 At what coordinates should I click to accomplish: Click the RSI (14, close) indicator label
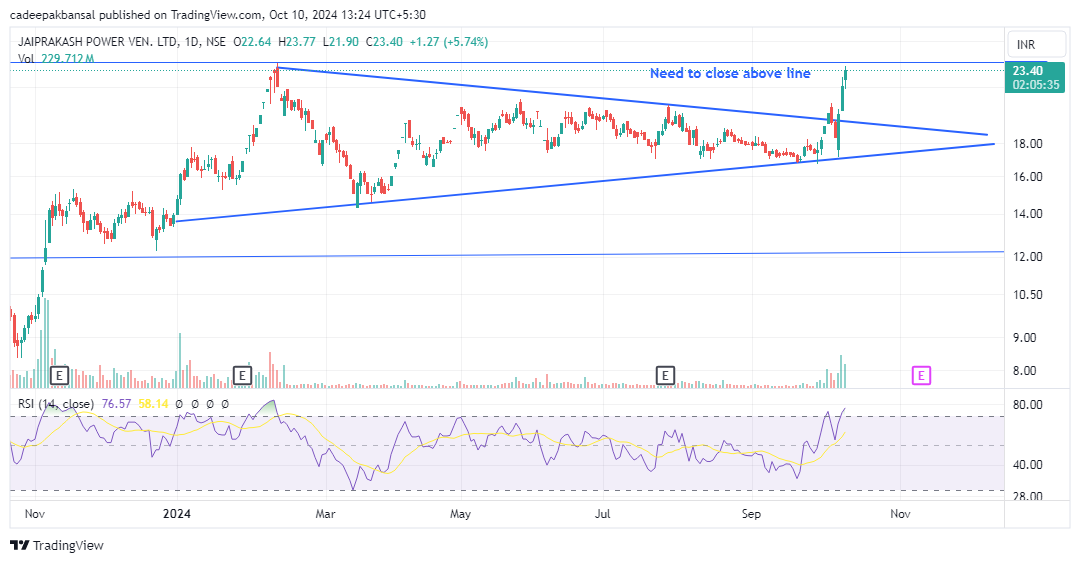pyautogui.click(x=56, y=404)
